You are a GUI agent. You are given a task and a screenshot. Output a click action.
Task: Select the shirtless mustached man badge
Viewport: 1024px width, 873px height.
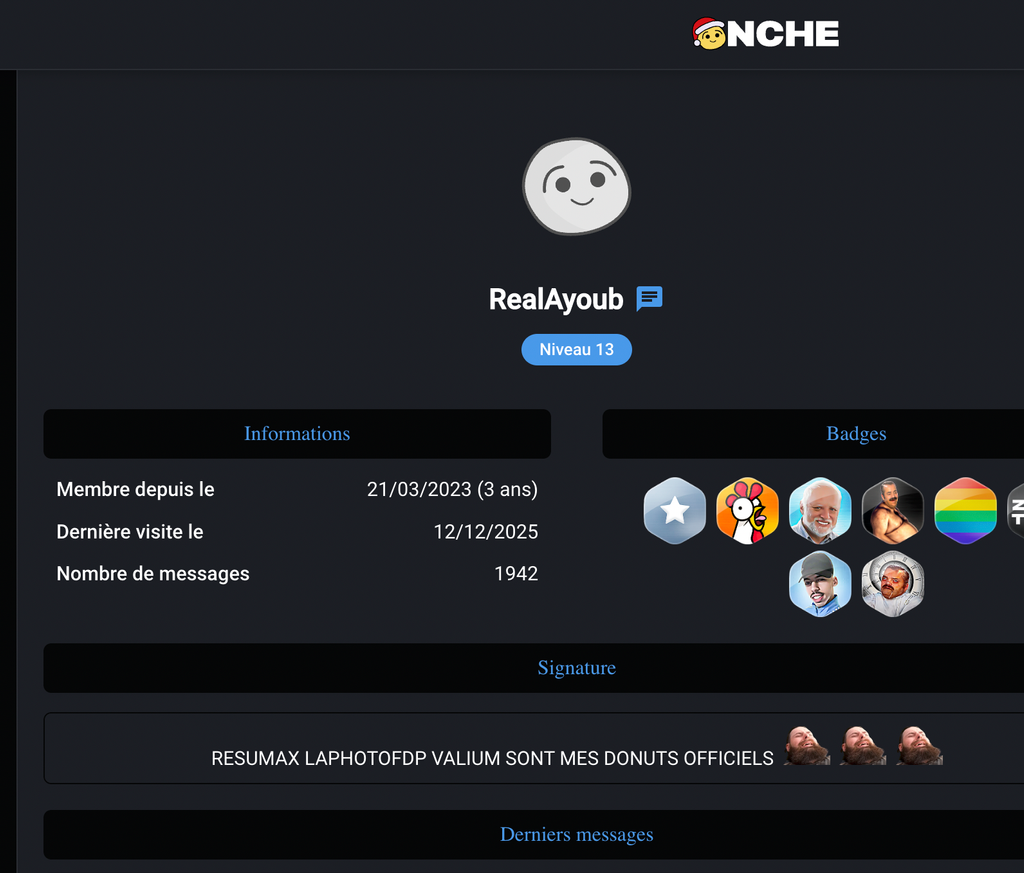coord(893,511)
